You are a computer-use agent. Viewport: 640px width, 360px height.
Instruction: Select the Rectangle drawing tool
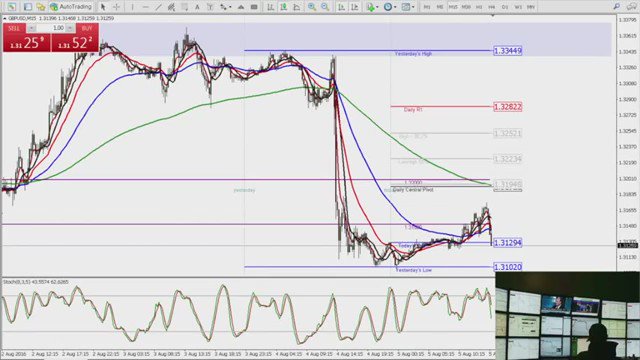(254, 7)
